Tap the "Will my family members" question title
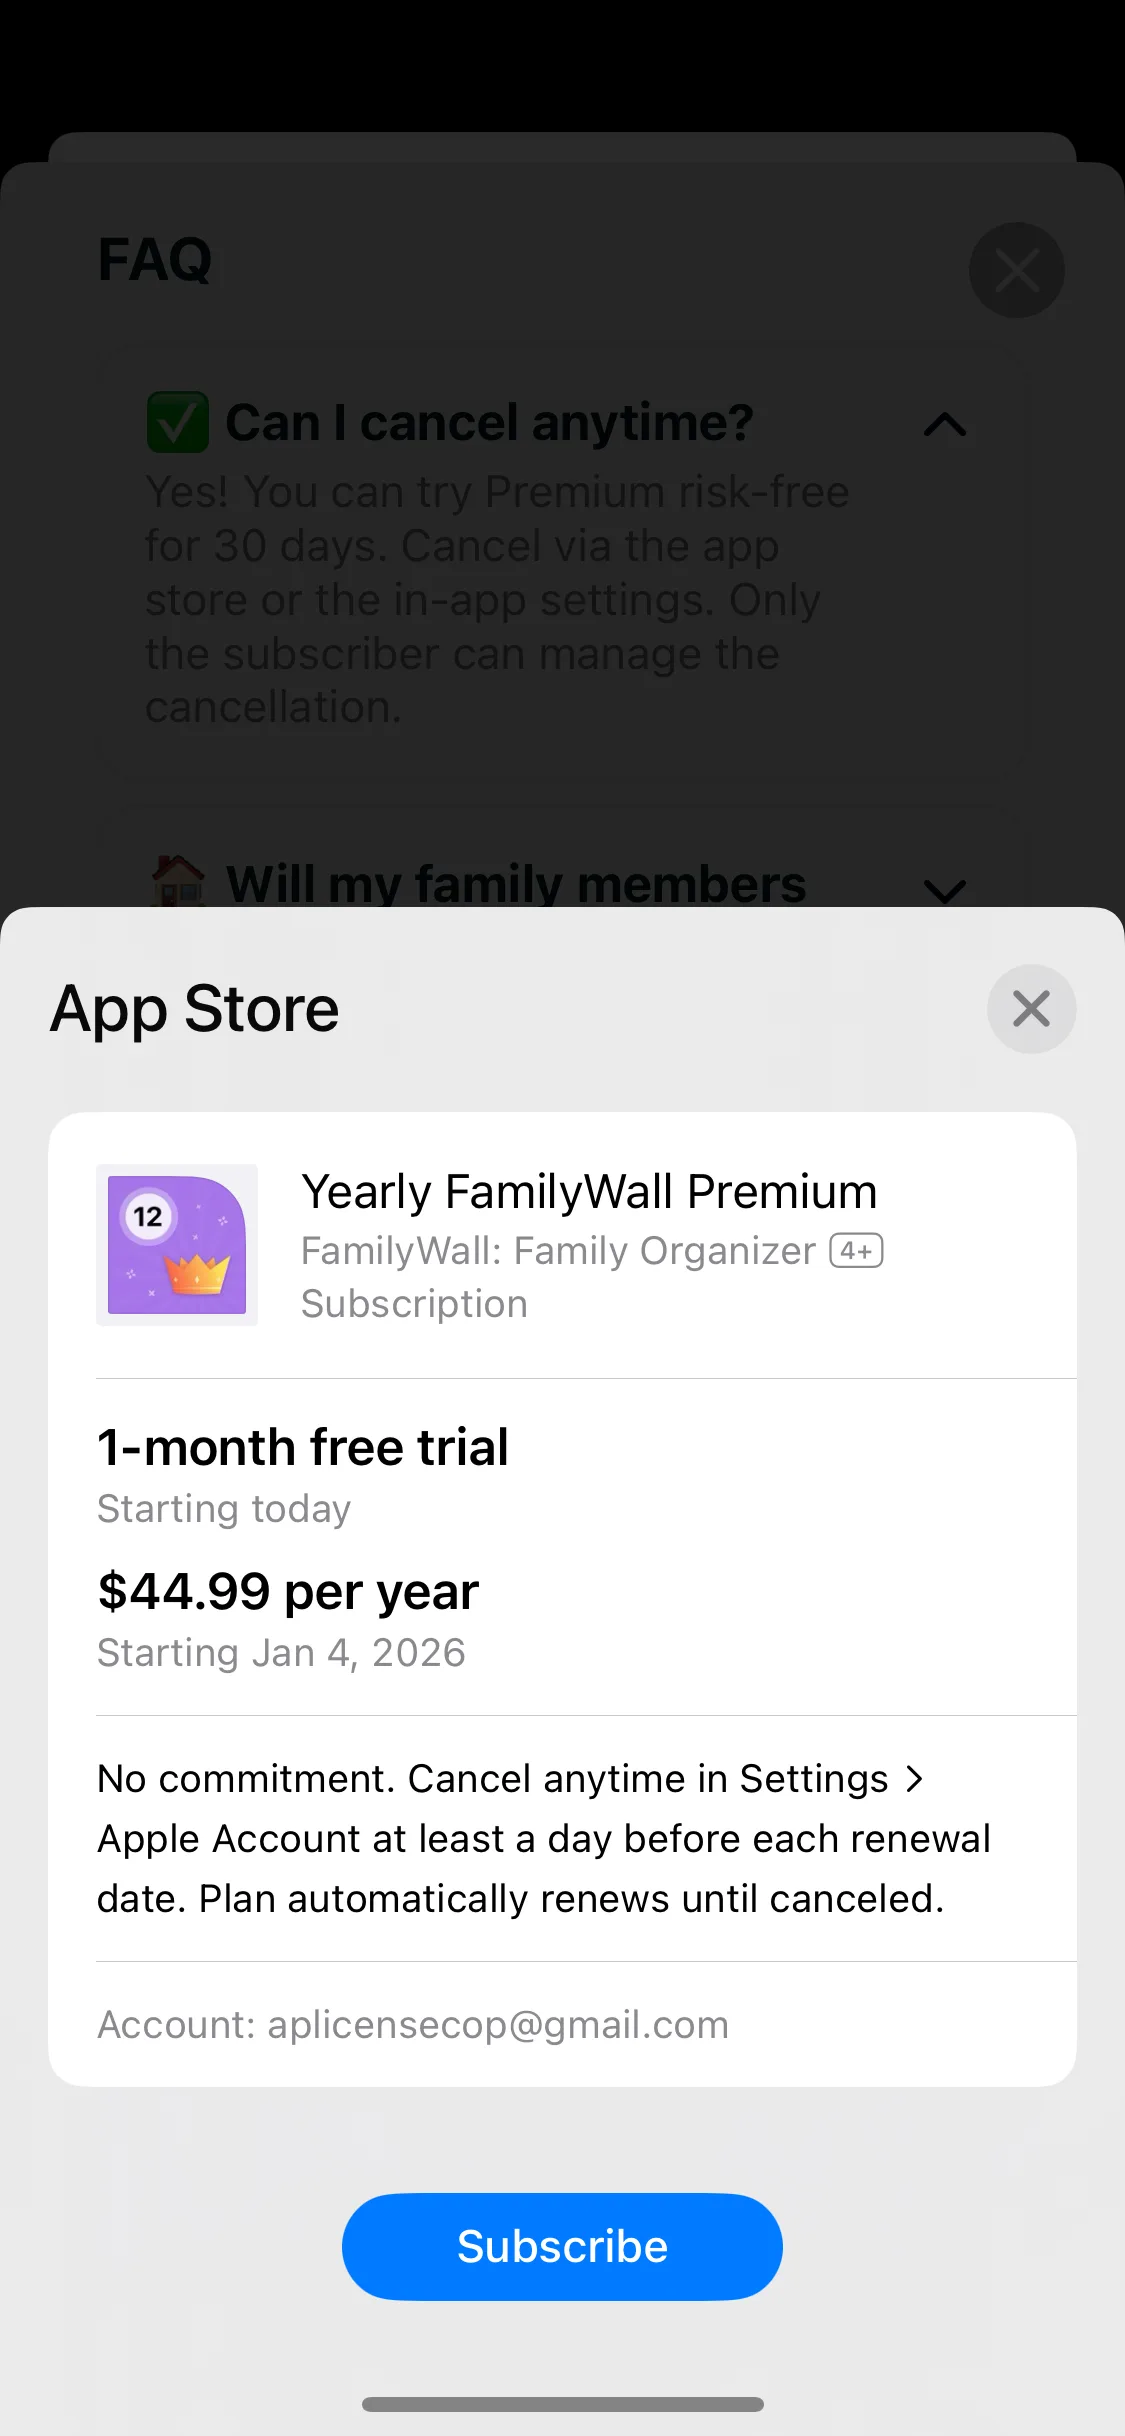This screenshot has height=2436, width=1125. (515, 884)
